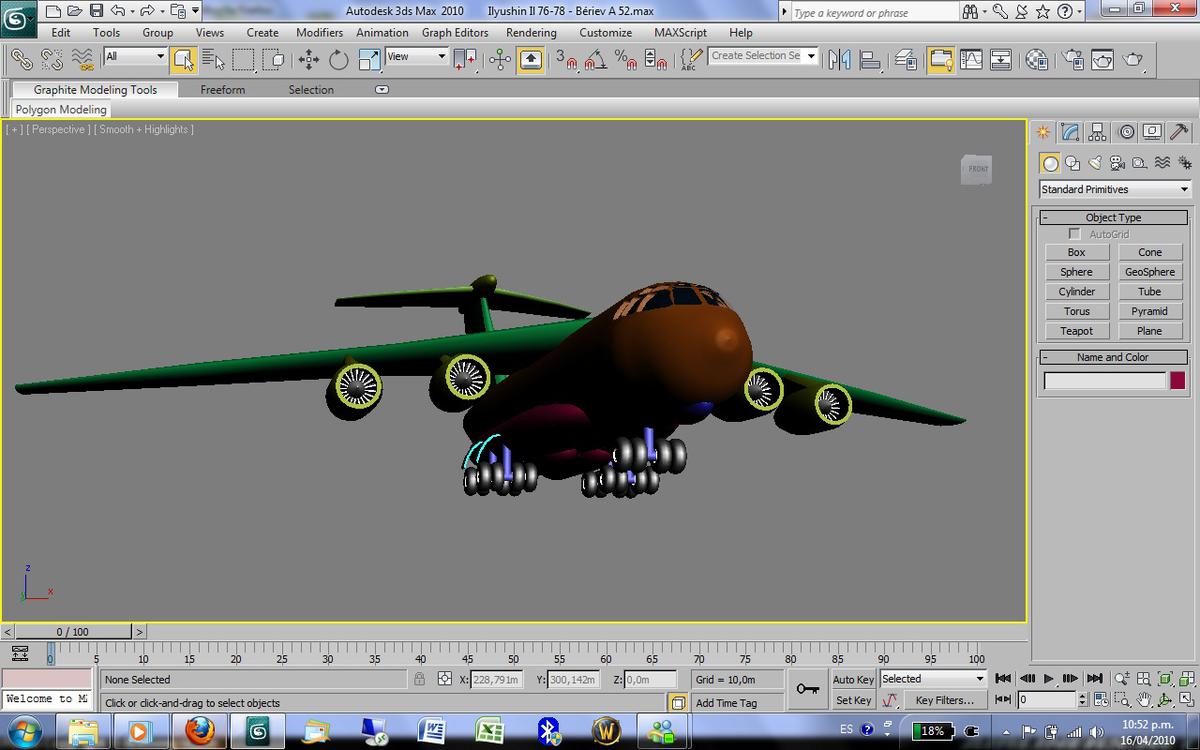Screen dimensions: 1200x750
Task: Open Rendered Frame Window icon
Action: [1102, 60]
